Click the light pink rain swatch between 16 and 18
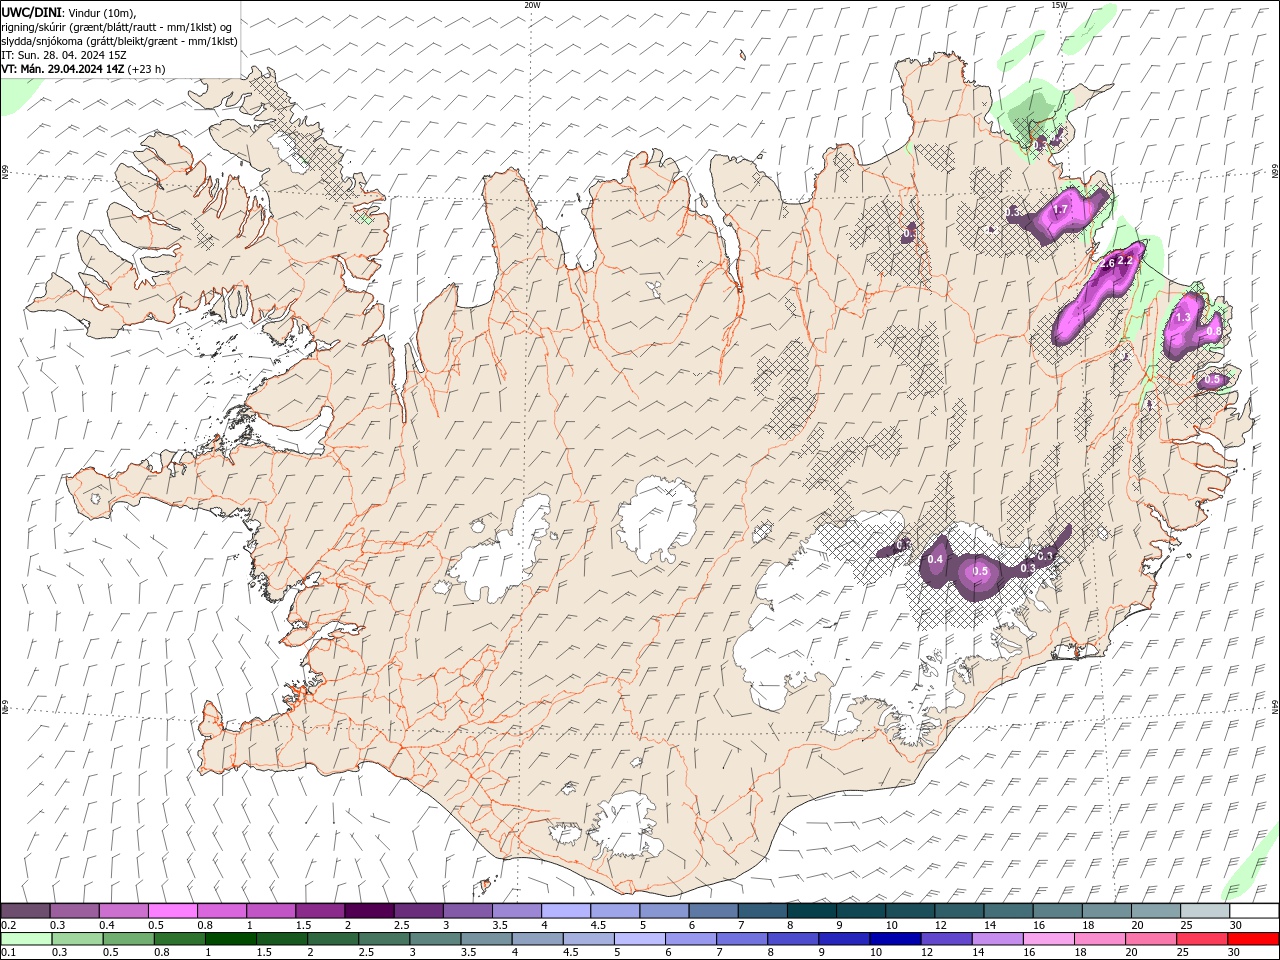Viewport: 1280px width, 960px height. click(x=1047, y=939)
